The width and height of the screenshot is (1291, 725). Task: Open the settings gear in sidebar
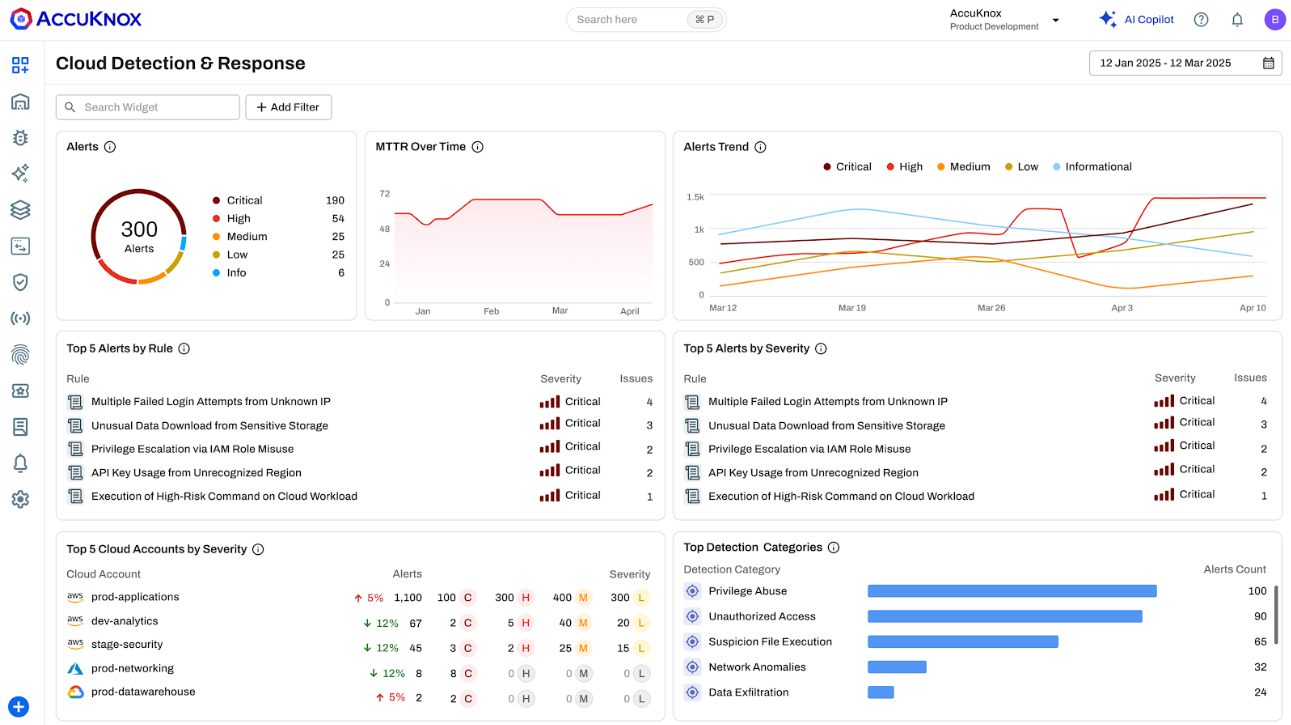coord(20,499)
